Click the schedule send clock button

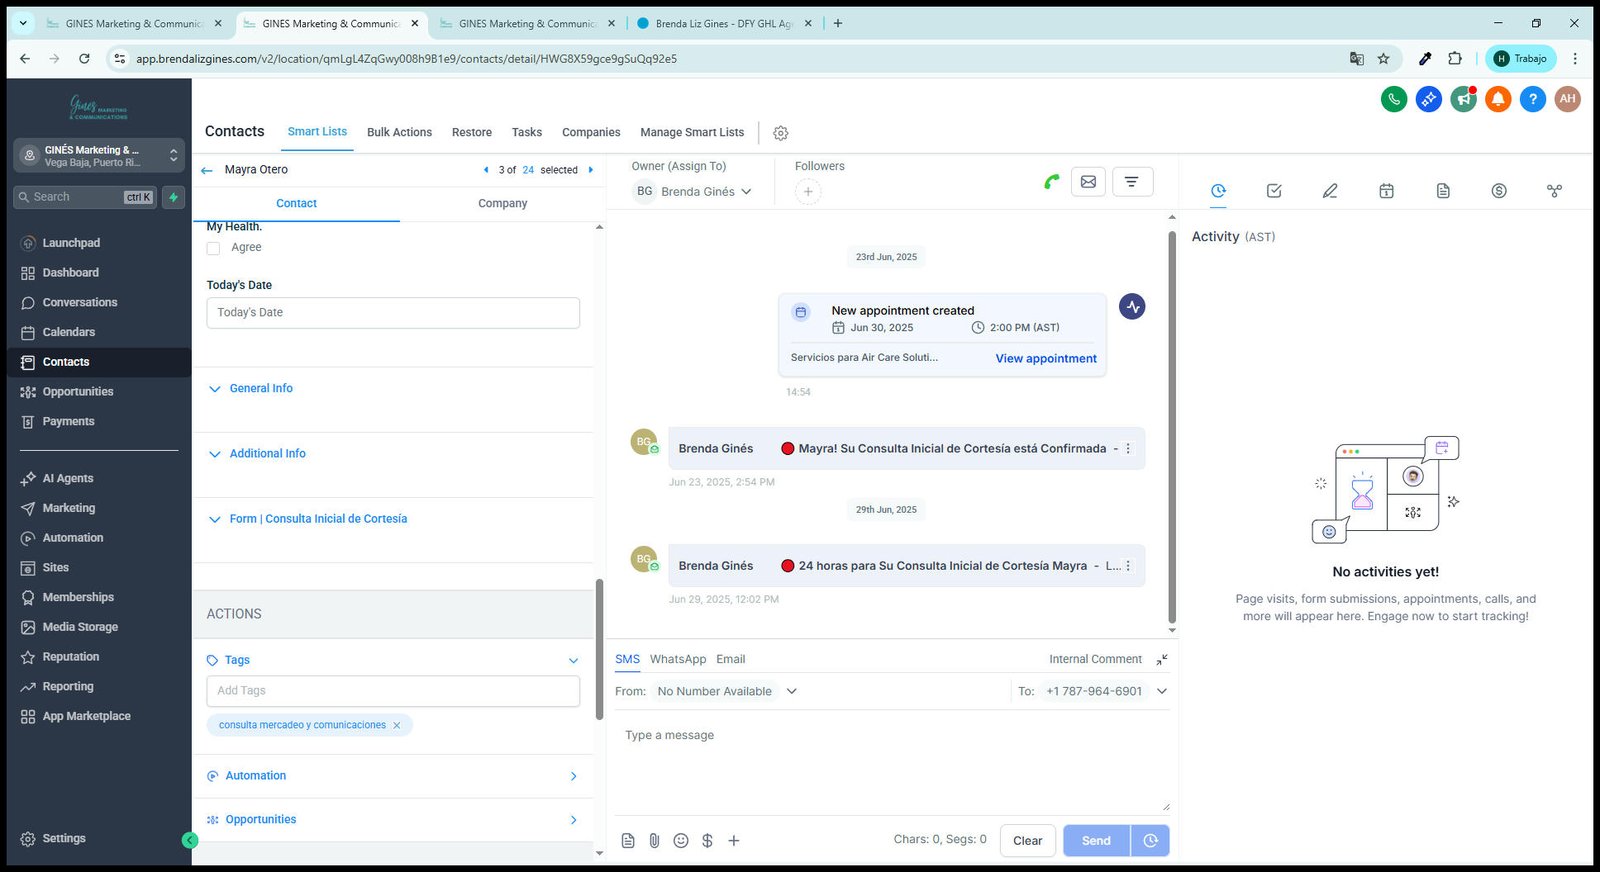1150,841
